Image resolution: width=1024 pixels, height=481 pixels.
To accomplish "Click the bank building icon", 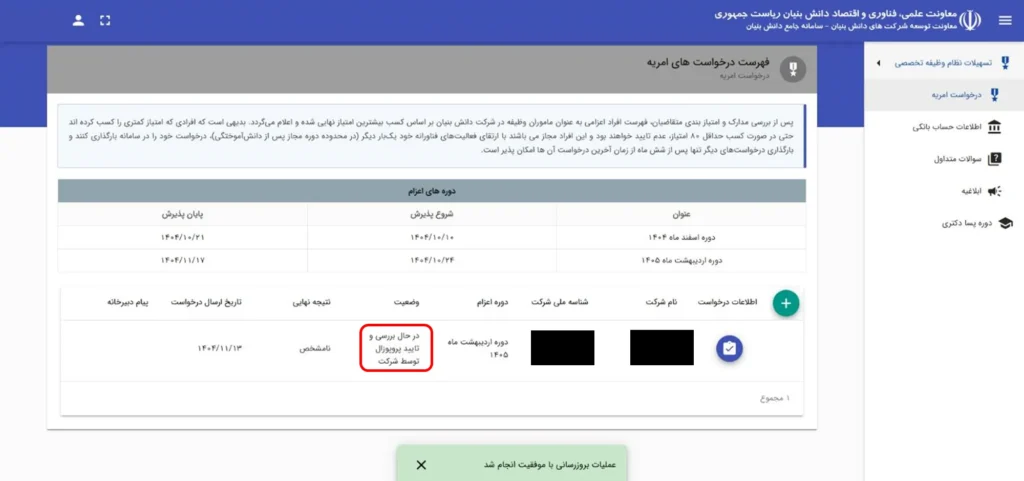I will [994, 127].
